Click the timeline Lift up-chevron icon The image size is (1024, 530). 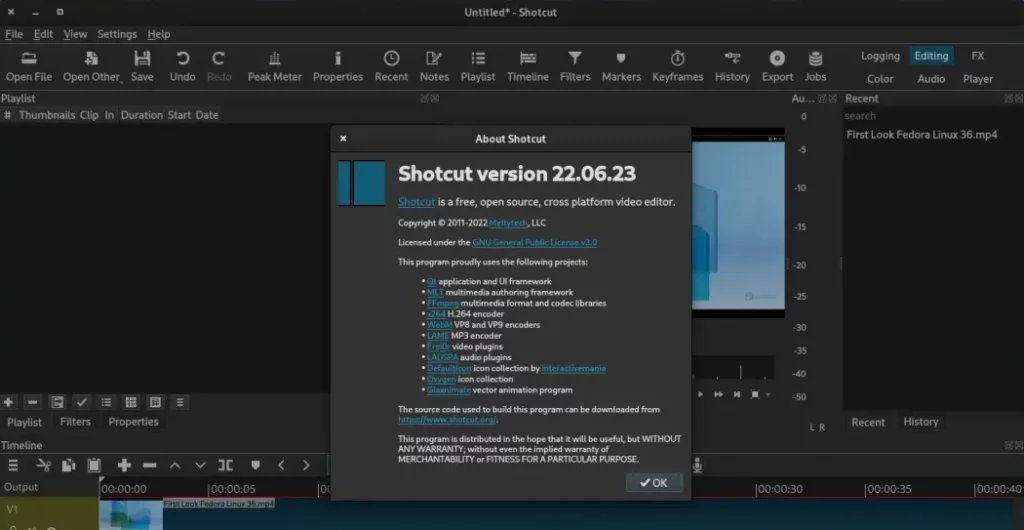pos(174,465)
